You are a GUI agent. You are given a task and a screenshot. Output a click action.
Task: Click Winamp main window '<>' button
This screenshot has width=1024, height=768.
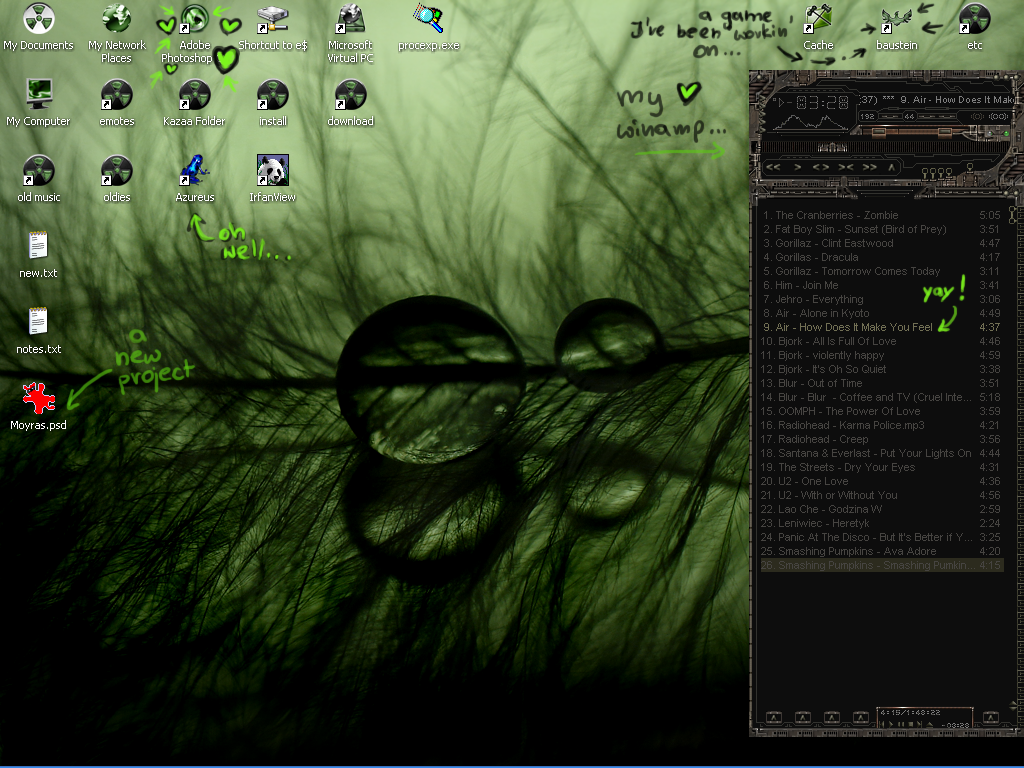point(821,167)
